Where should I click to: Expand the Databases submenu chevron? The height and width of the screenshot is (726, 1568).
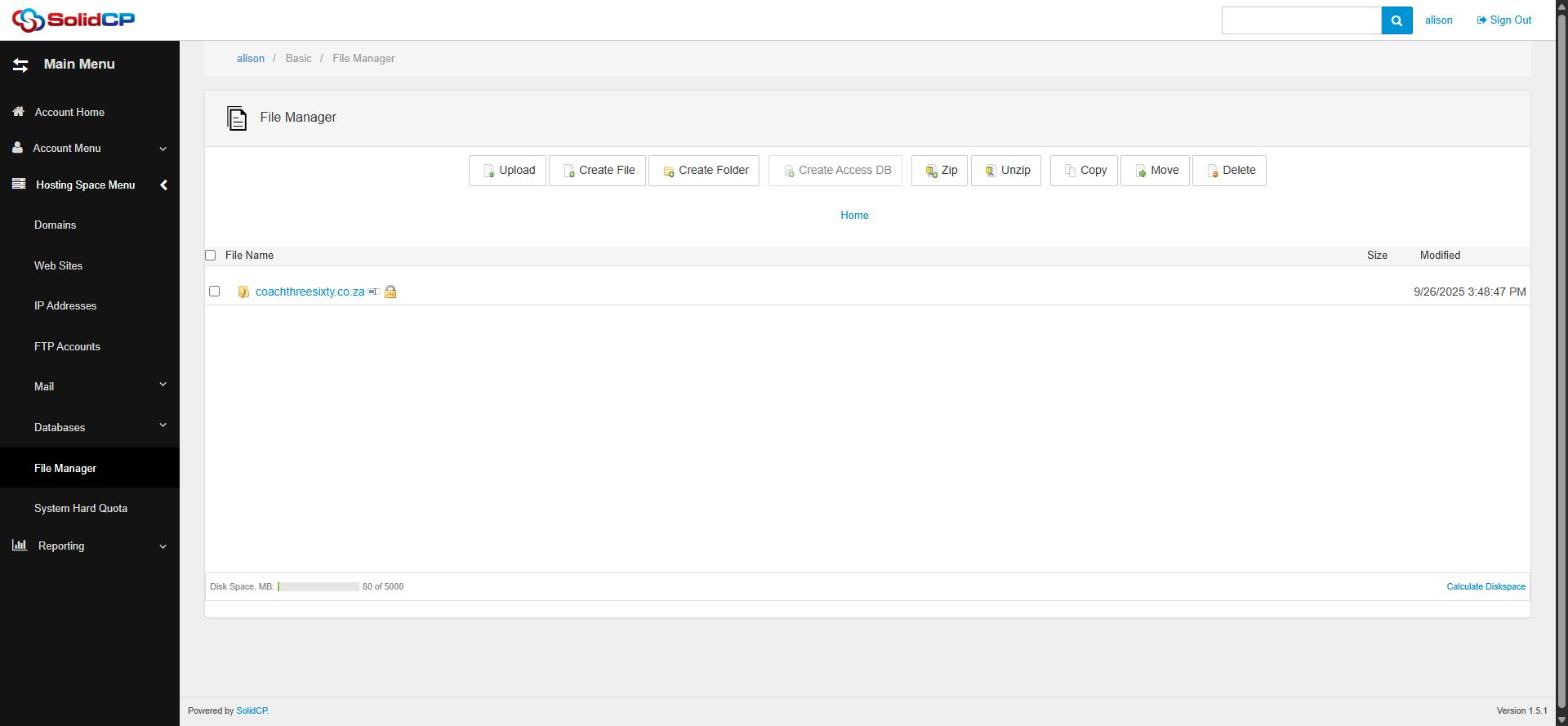163,425
